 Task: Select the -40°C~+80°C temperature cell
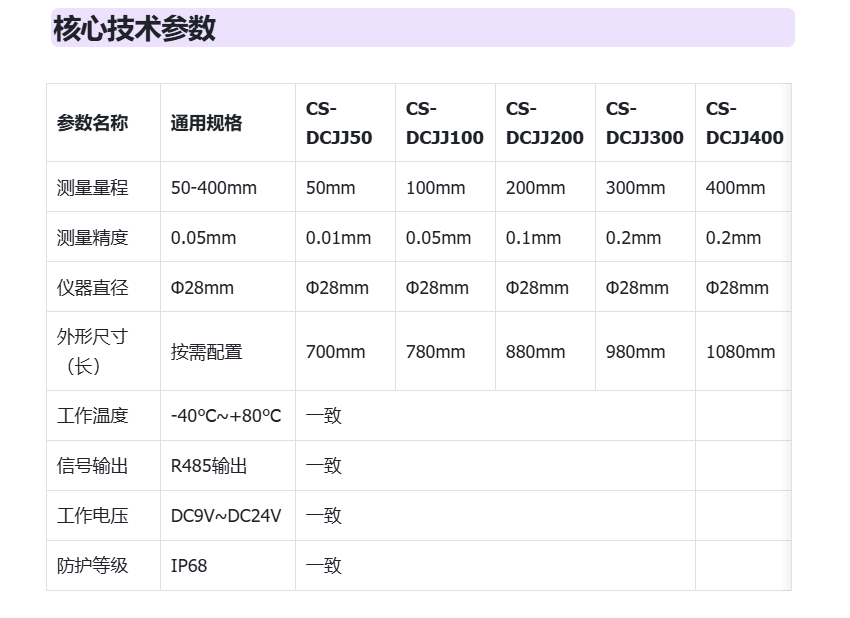[x=226, y=415]
